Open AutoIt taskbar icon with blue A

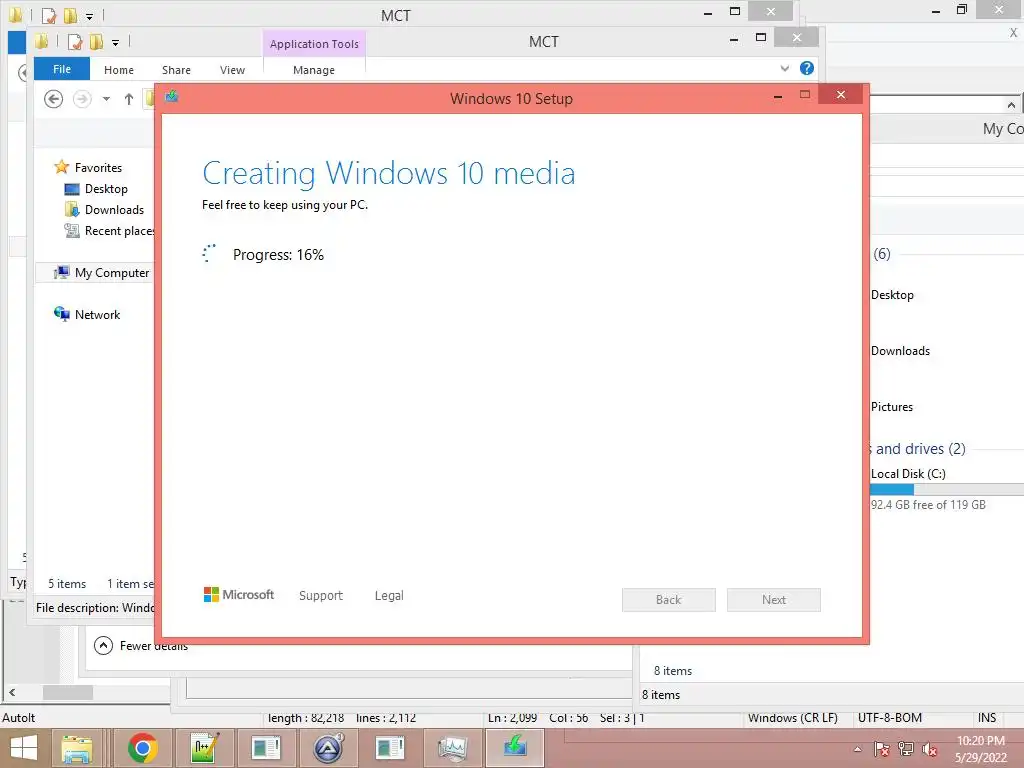pyautogui.click(x=328, y=748)
